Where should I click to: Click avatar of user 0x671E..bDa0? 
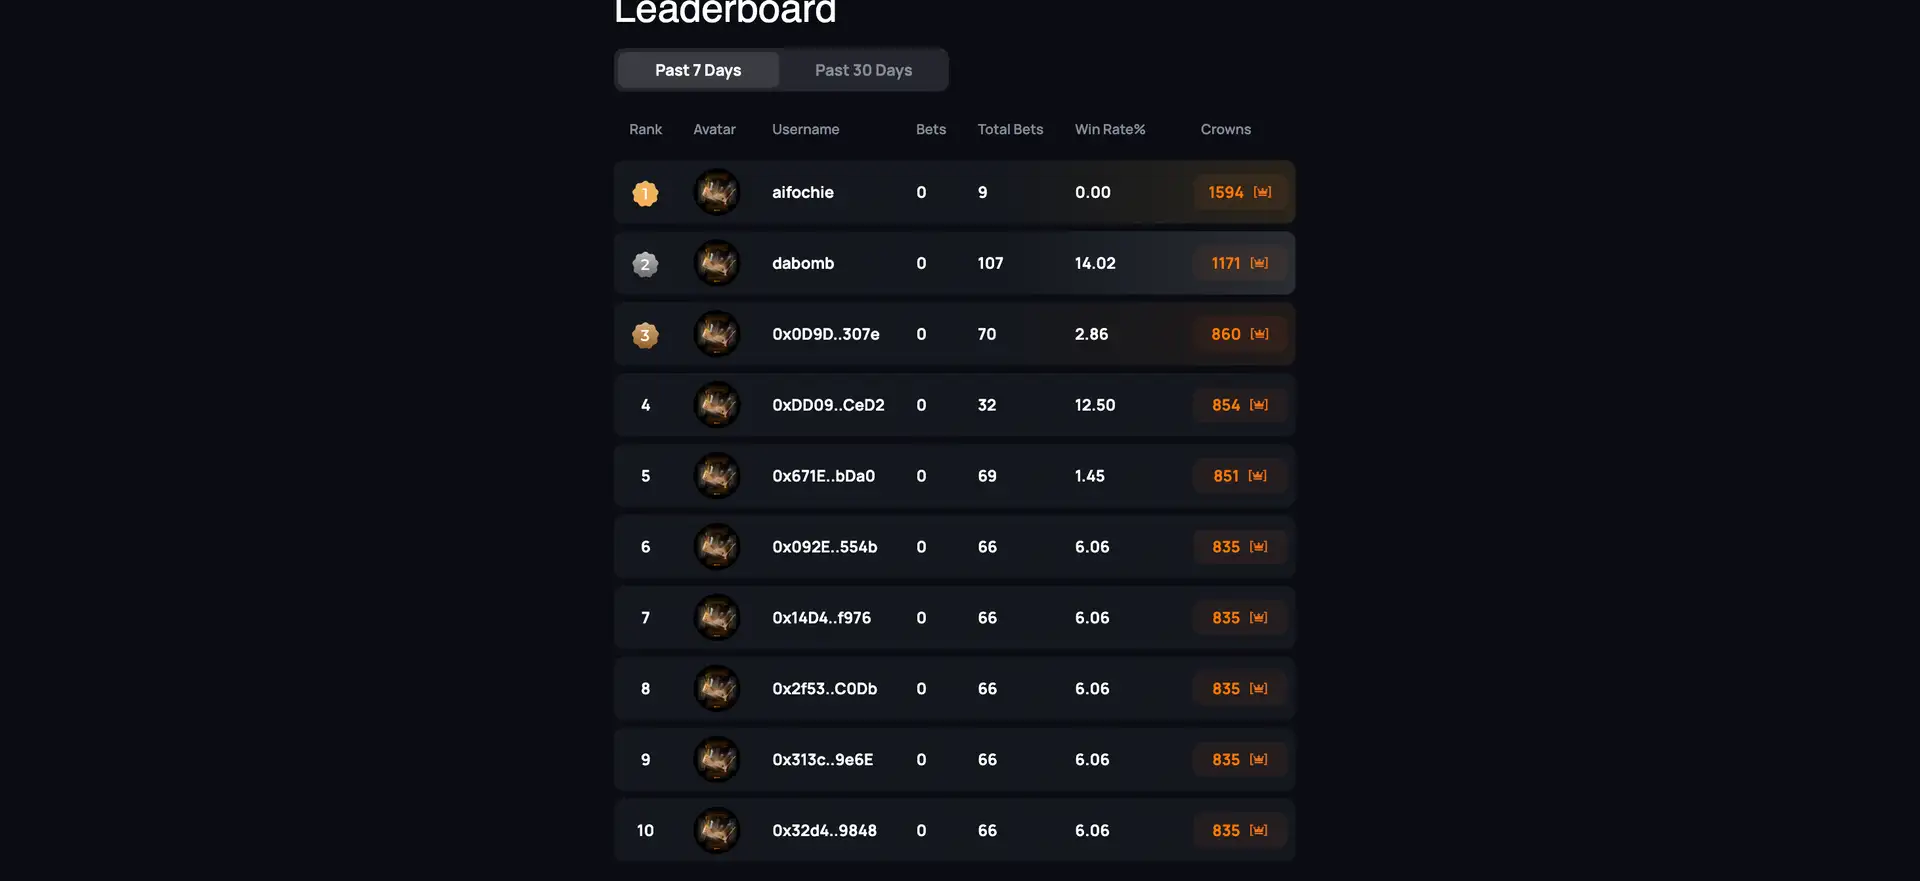[717, 476]
